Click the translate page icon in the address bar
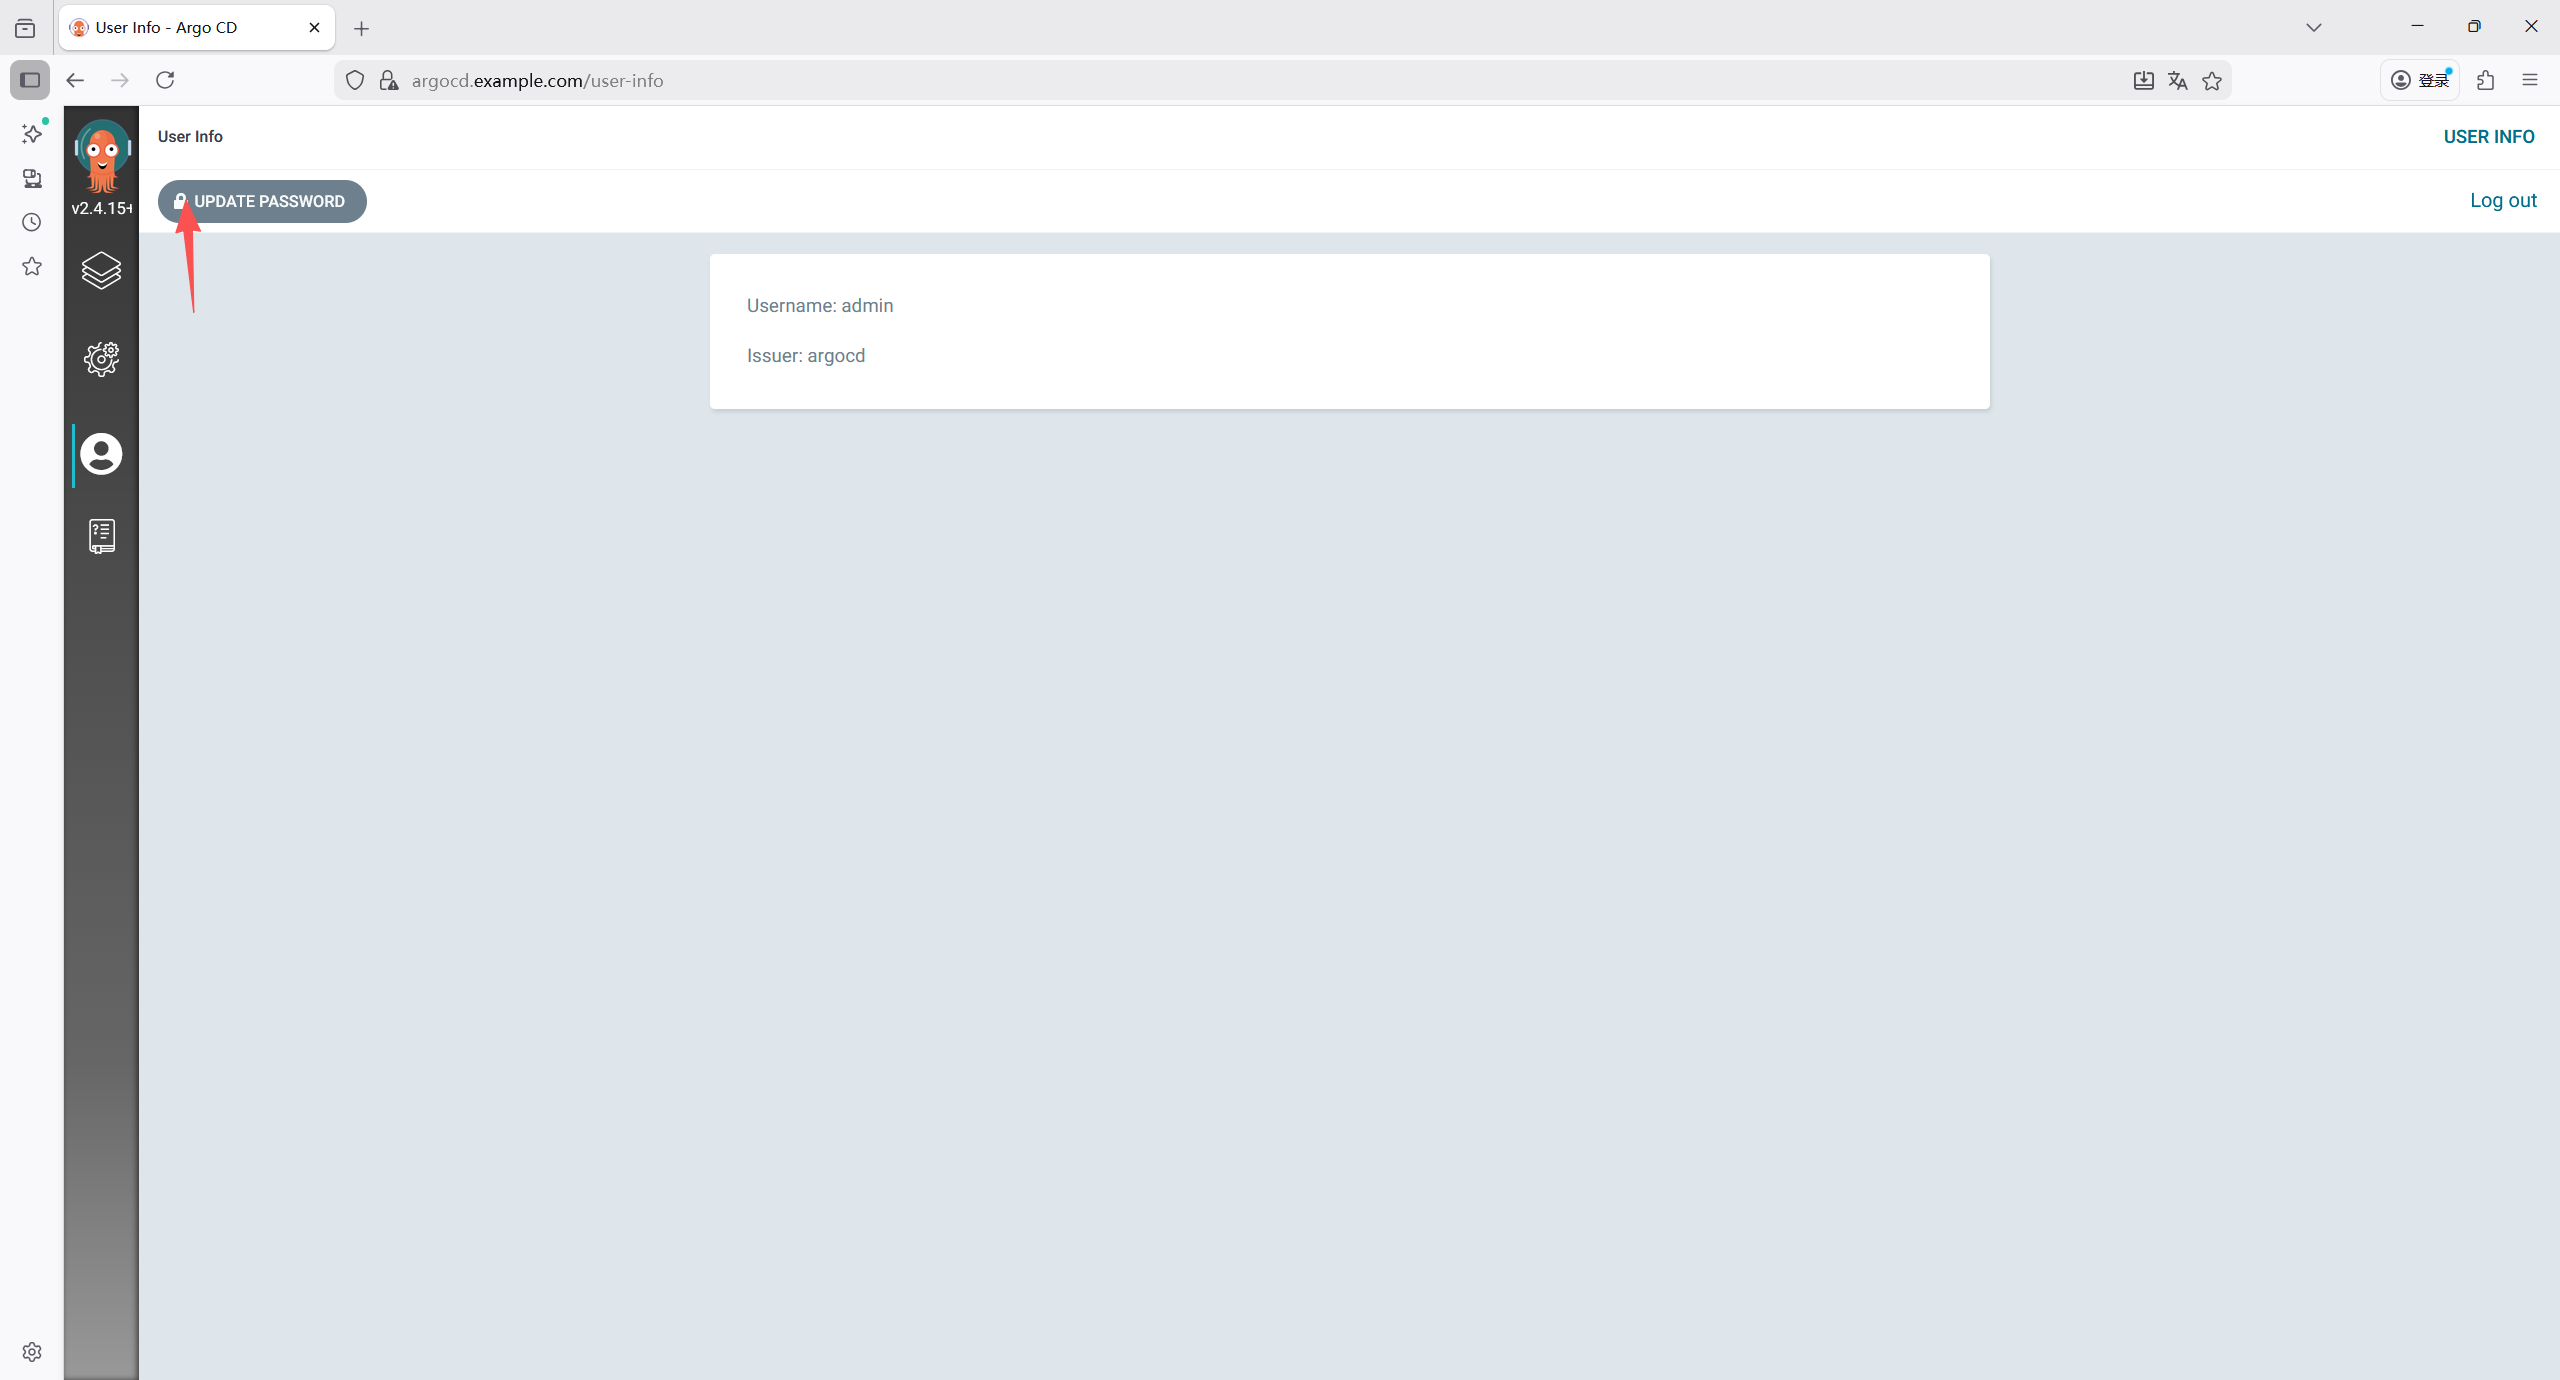The width and height of the screenshot is (2560, 1380). pyautogui.click(x=2177, y=81)
